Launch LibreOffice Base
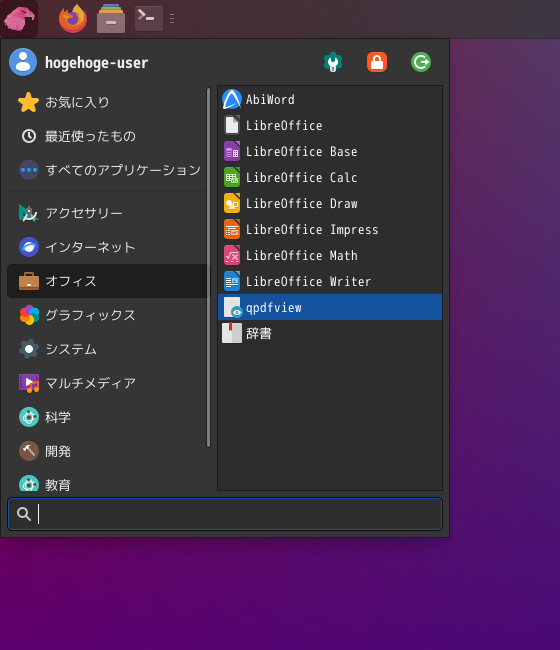 coord(330,151)
